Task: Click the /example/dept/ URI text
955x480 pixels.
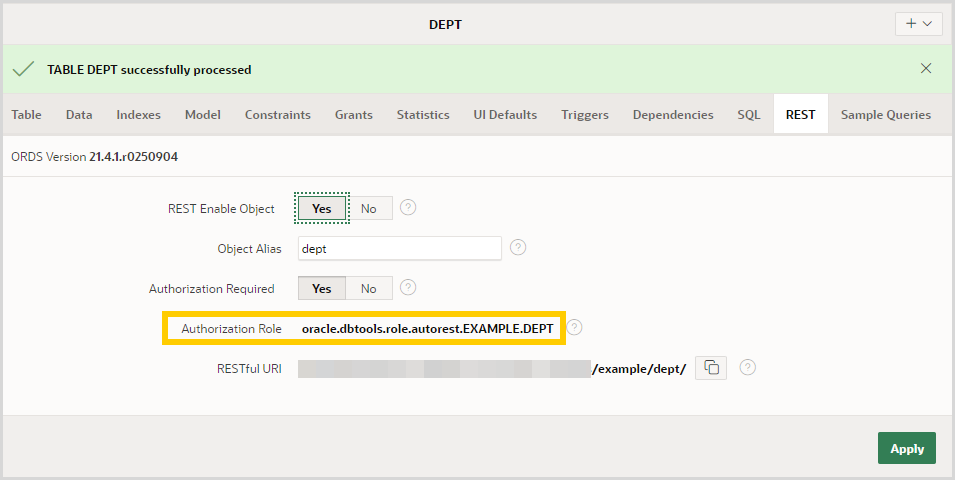Action: [639, 369]
